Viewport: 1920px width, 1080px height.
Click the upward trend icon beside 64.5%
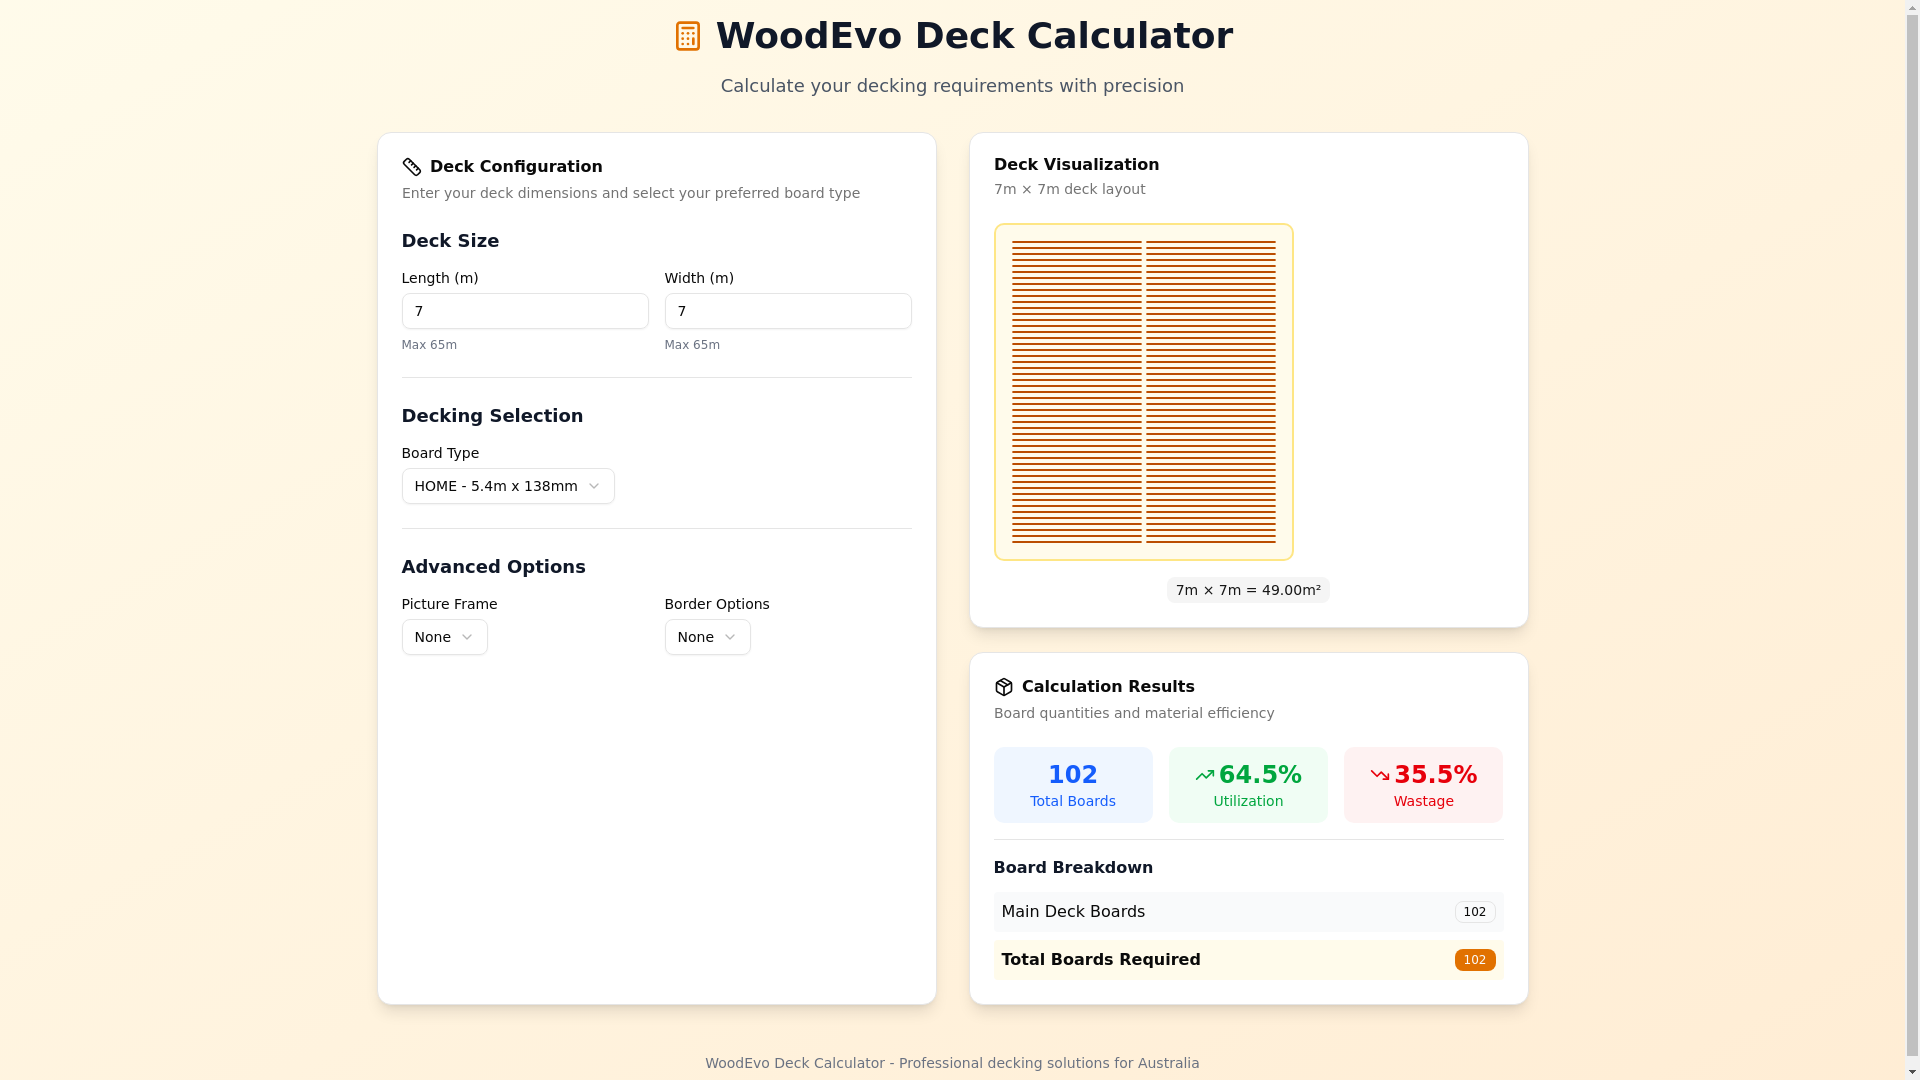coord(1204,775)
